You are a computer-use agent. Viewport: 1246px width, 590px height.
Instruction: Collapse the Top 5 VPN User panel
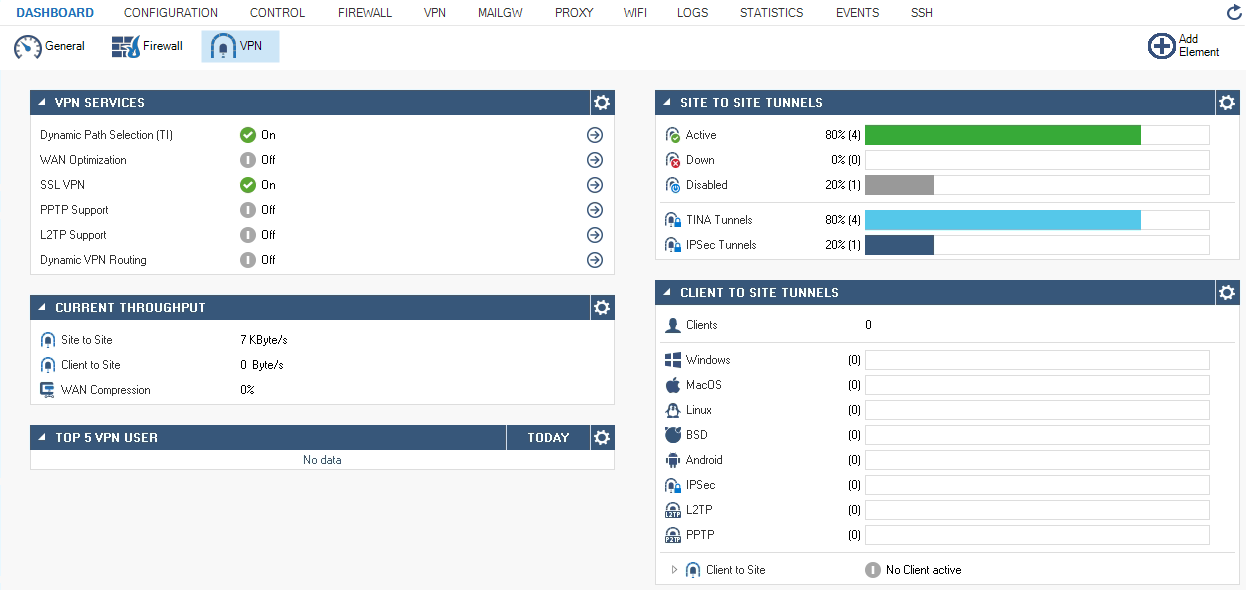42,437
